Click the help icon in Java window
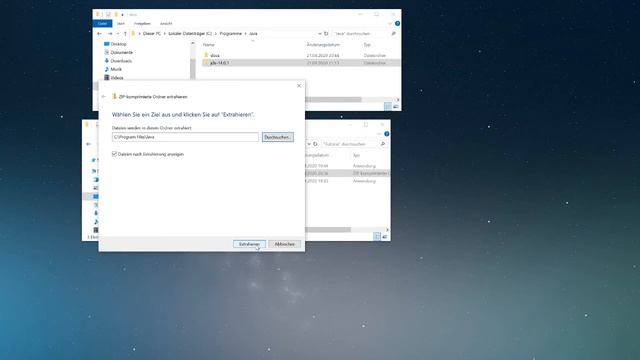The width and height of the screenshot is (640, 360). pos(397,24)
